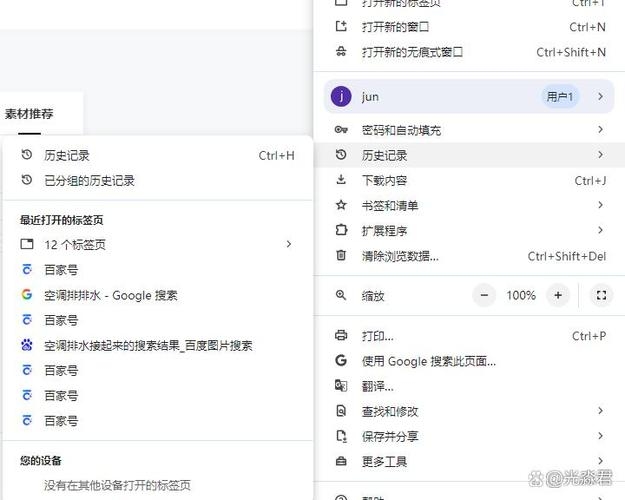The height and width of the screenshot is (500, 625).
Task: Click clock icon beside 历史记录 Ctrl+H
Action: pos(27,155)
